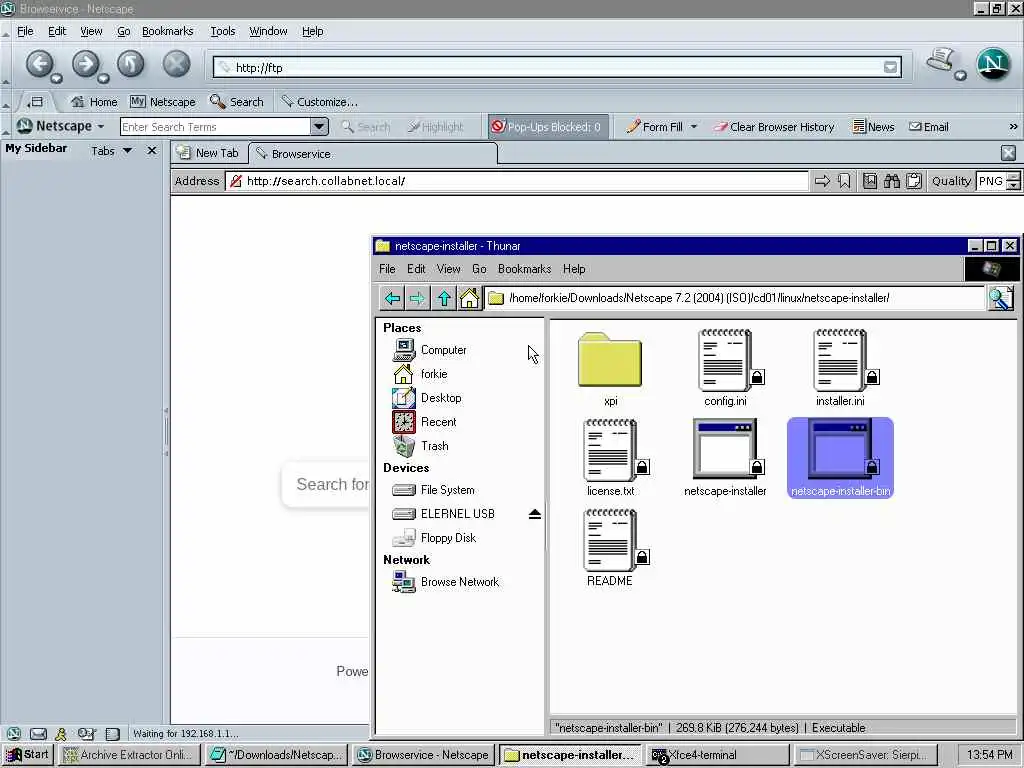Show more toolbar items chevron

coord(1013,127)
